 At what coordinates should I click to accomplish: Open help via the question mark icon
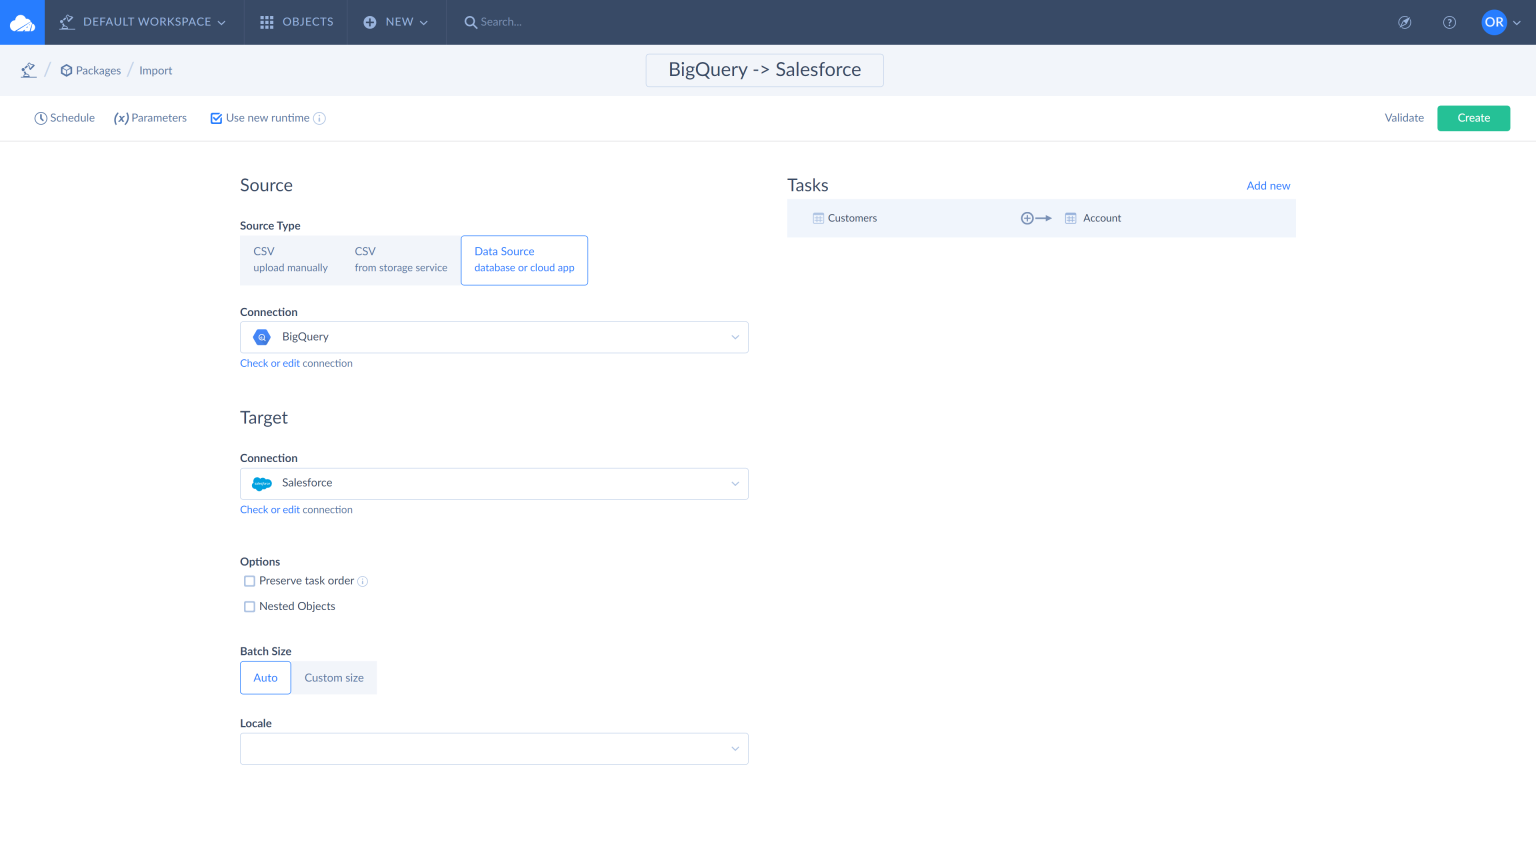tap(1449, 21)
